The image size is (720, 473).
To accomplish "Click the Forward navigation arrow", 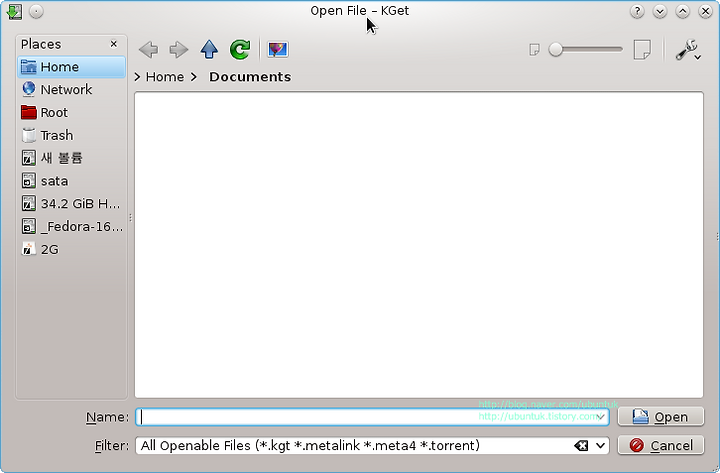I will point(179,49).
